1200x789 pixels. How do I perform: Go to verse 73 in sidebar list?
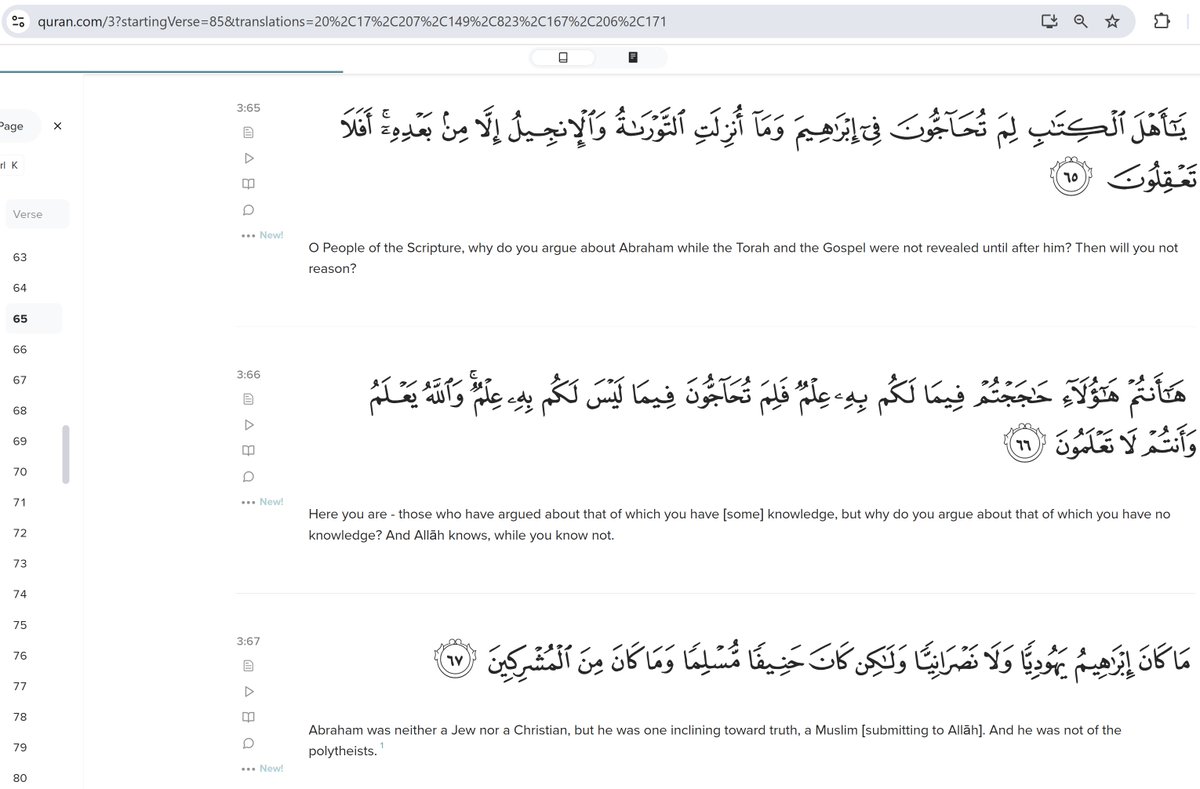(x=21, y=564)
